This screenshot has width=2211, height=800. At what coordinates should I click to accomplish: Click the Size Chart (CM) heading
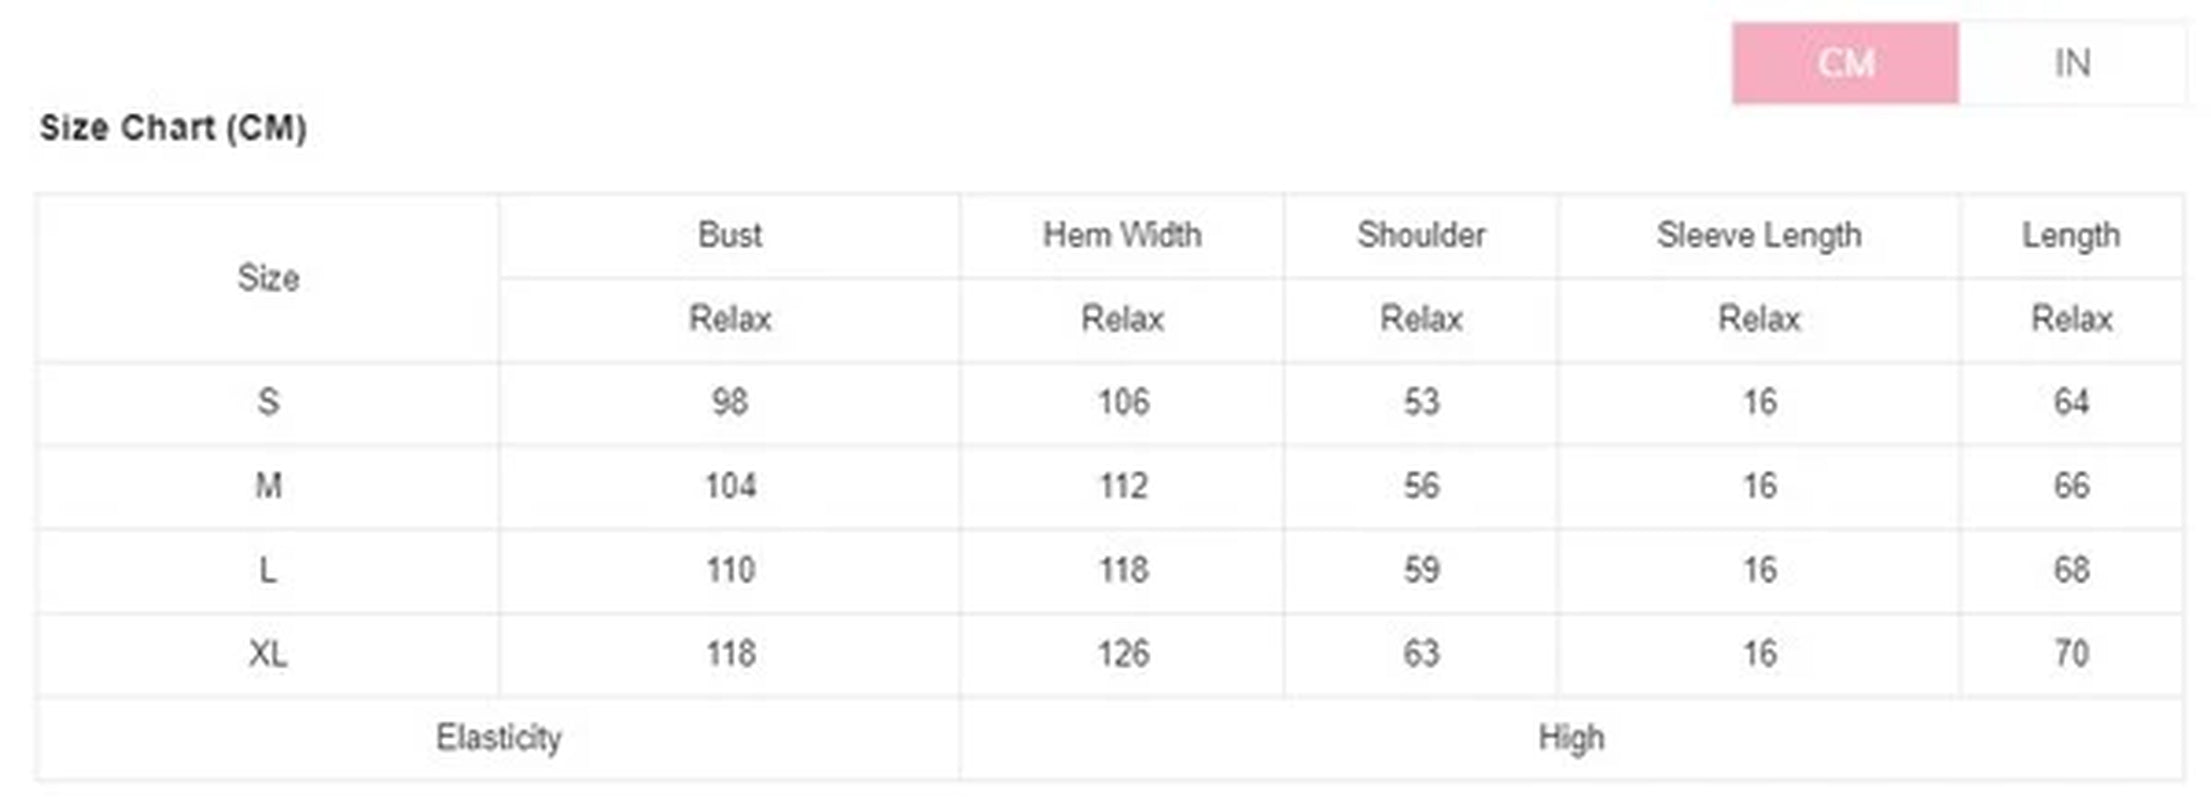pos(173,128)
